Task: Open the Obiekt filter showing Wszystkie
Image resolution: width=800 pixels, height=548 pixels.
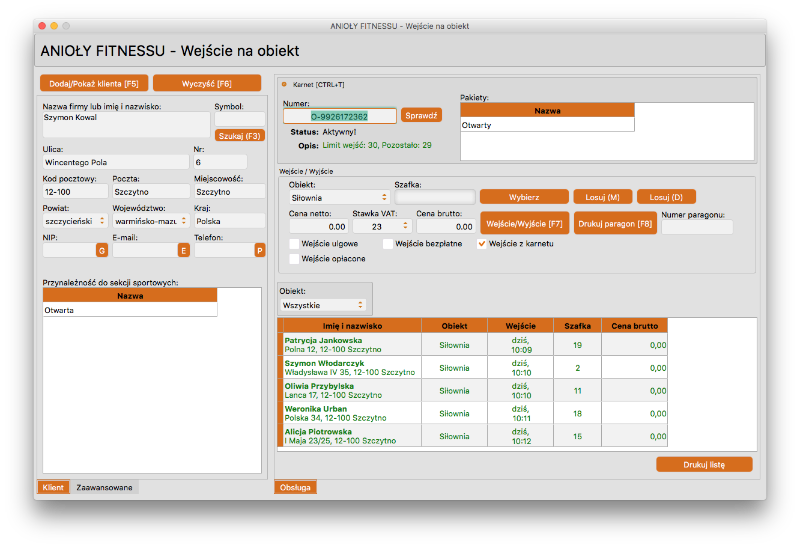Action: [x=324, y=304]
